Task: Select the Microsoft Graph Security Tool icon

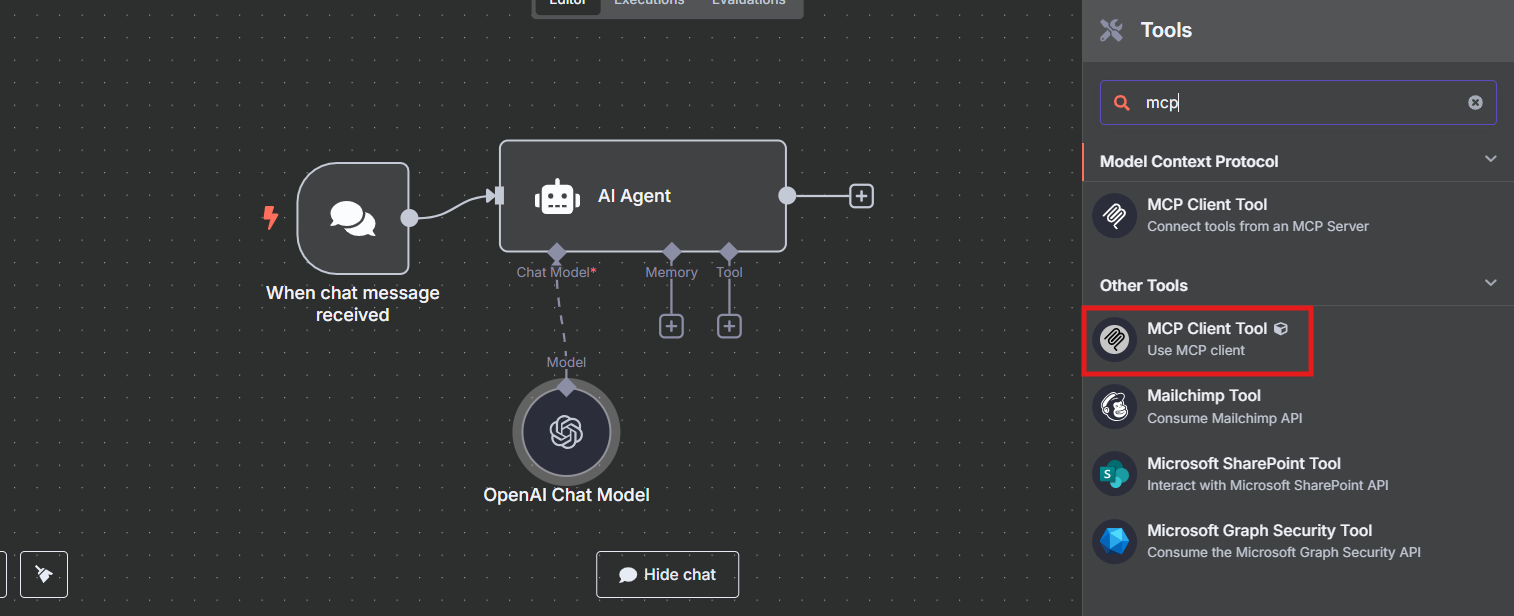Action: click(1114, 541)
